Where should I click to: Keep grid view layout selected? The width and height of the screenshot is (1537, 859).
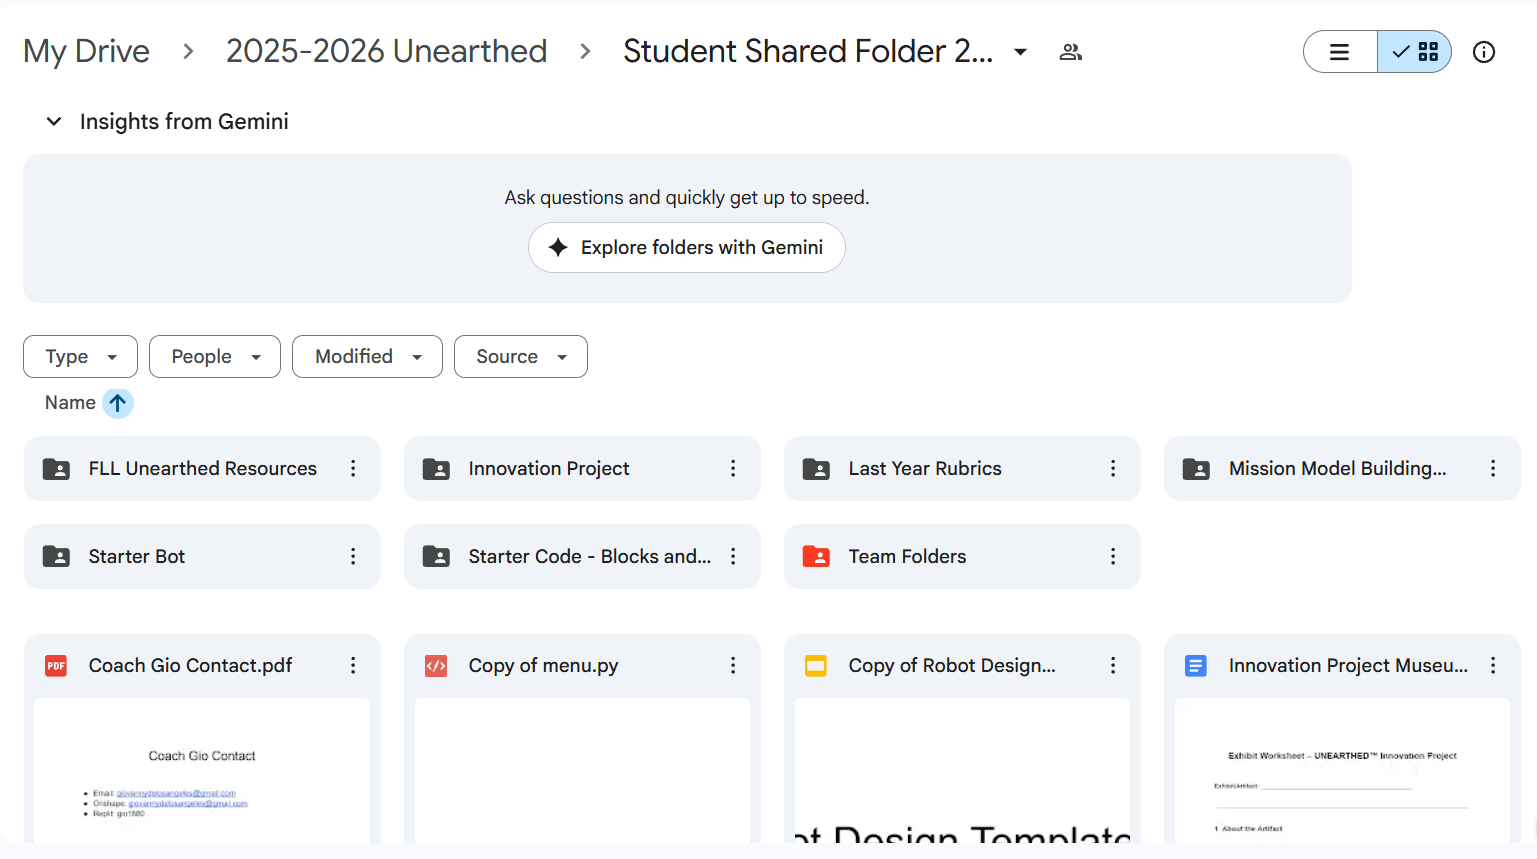1414,51
